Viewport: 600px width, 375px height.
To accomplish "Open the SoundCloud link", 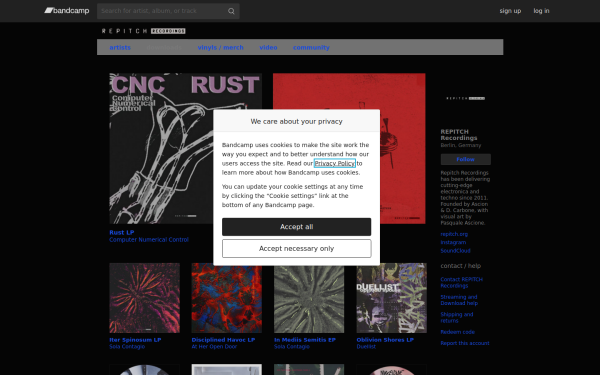I will (x=455, y=251).
